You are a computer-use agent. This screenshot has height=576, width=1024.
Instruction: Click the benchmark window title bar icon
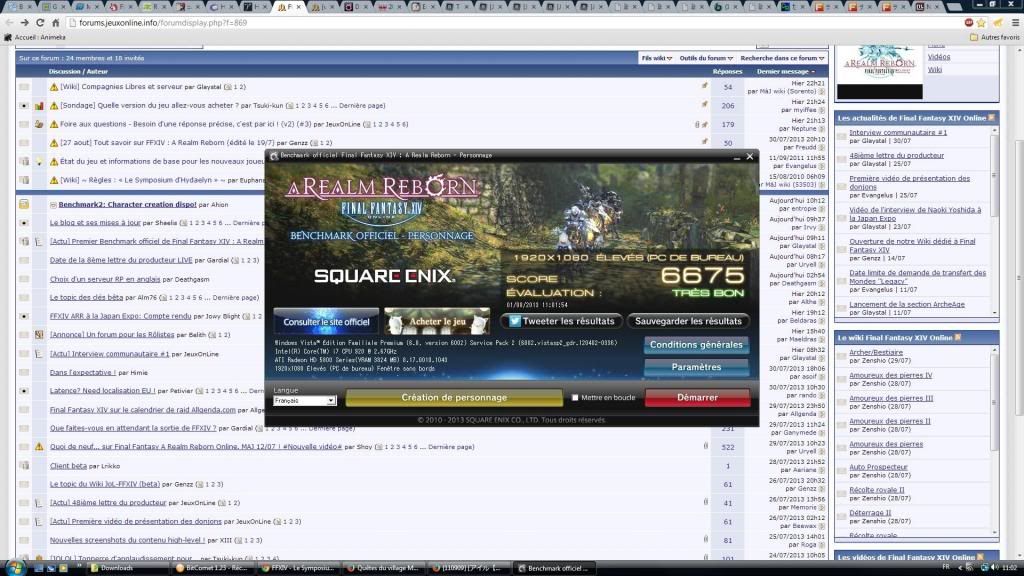[x=274, y=155]
